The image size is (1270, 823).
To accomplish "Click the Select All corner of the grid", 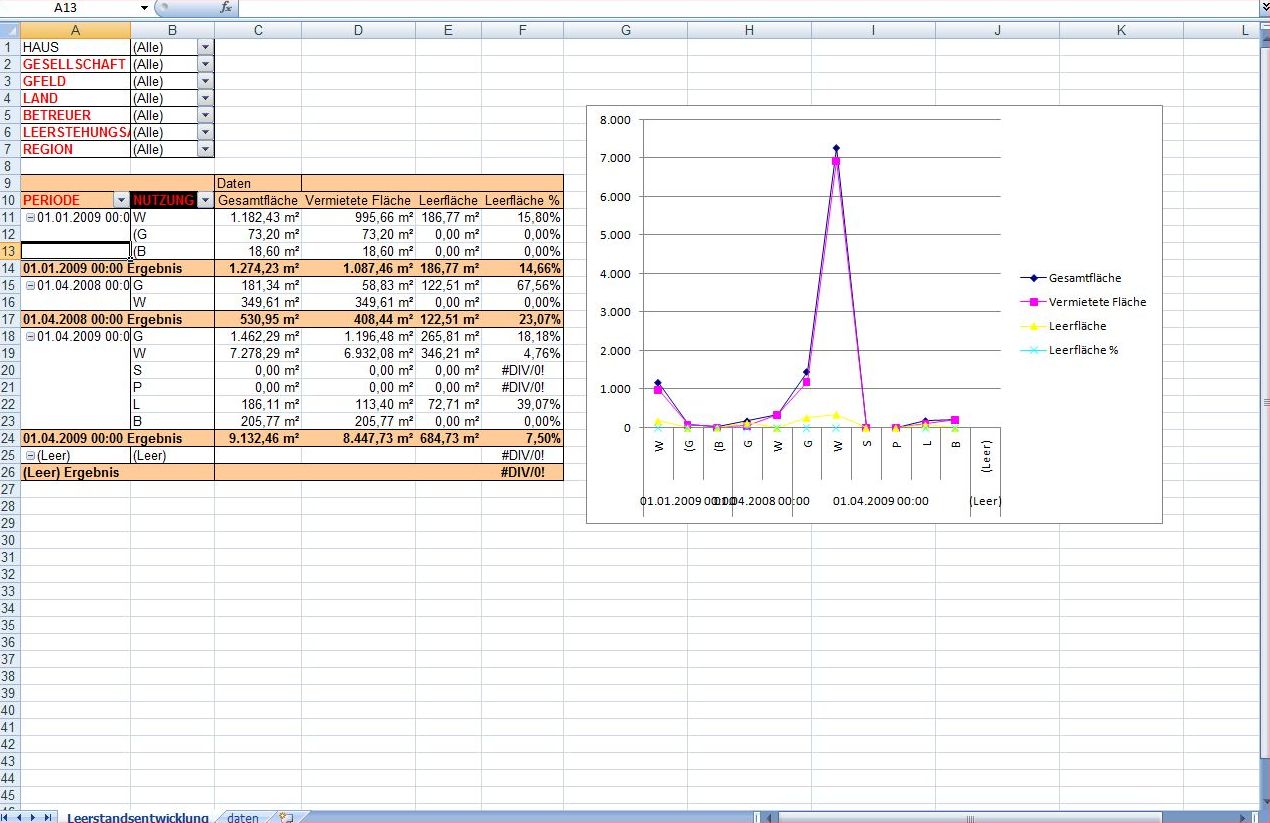I will pyautogui.click(x=10, y=30).
